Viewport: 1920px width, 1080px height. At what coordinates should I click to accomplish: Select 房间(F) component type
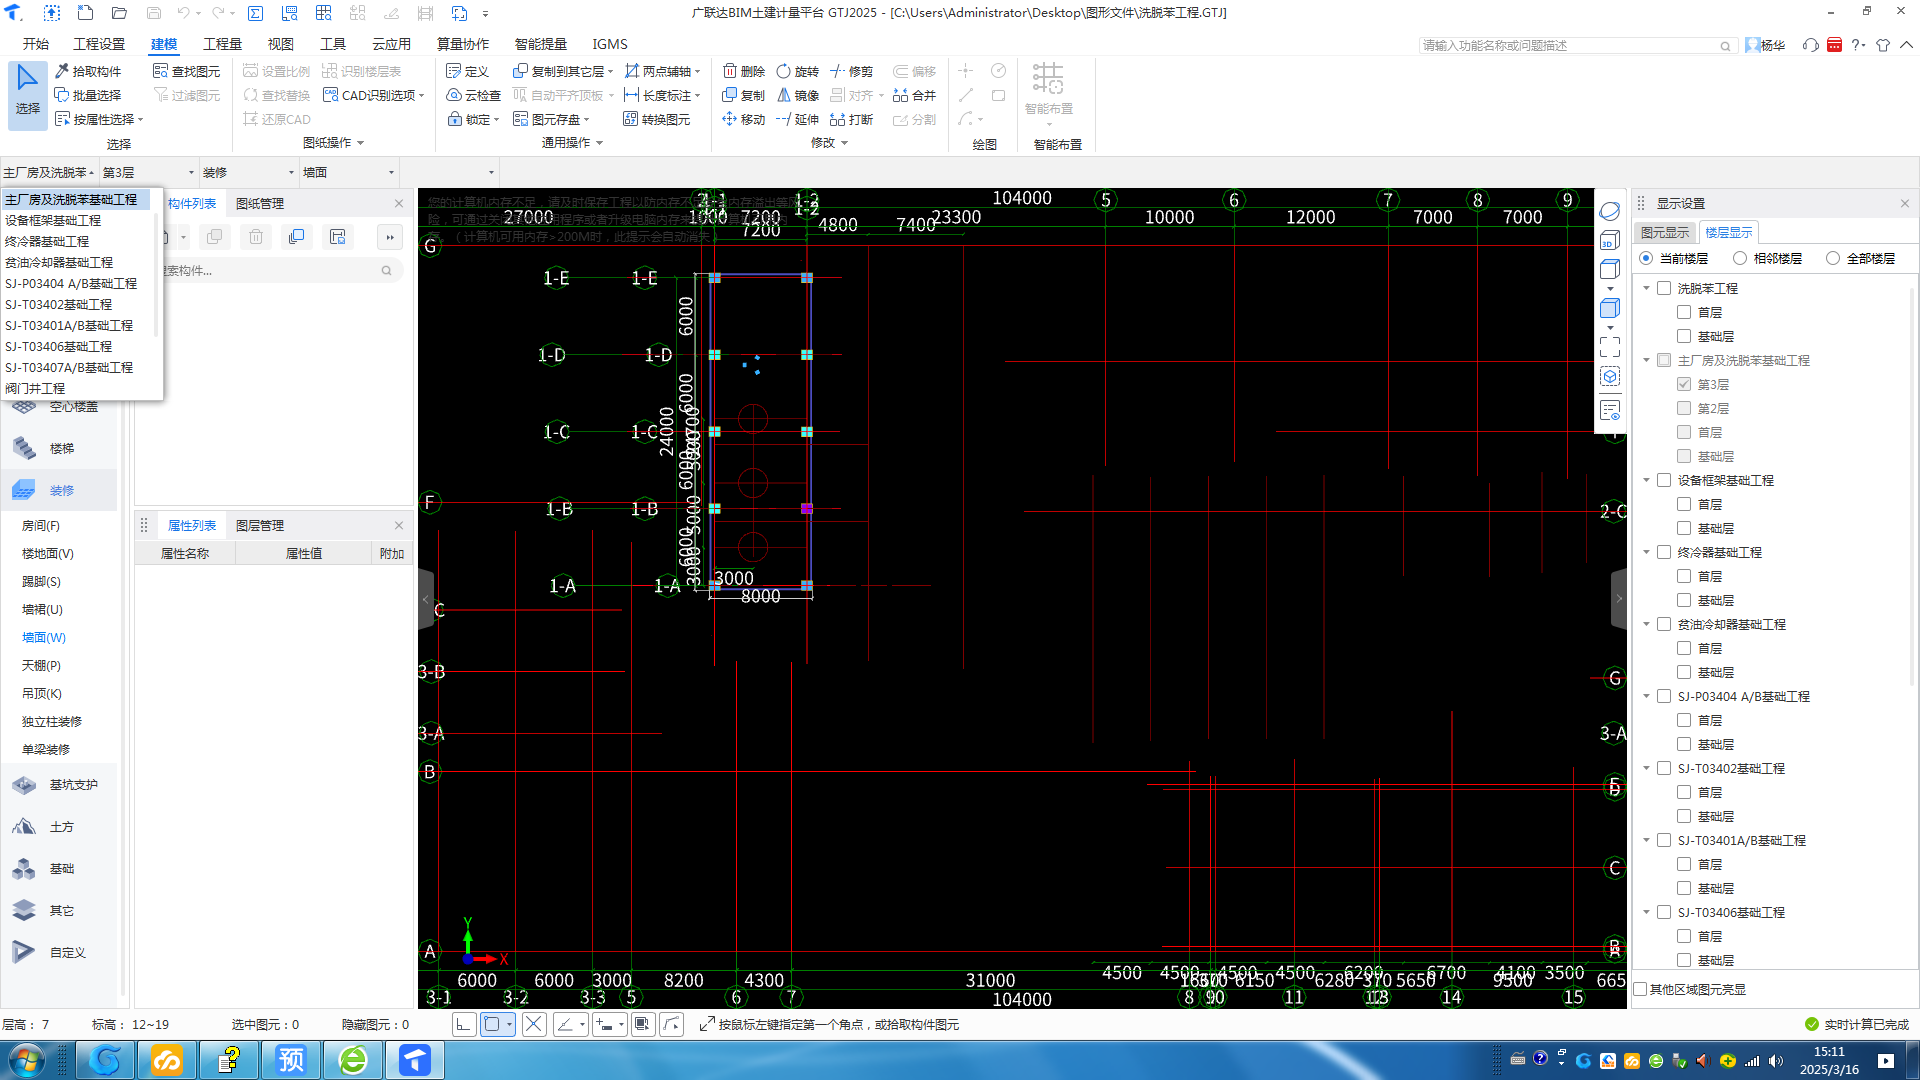click(41, 525)
